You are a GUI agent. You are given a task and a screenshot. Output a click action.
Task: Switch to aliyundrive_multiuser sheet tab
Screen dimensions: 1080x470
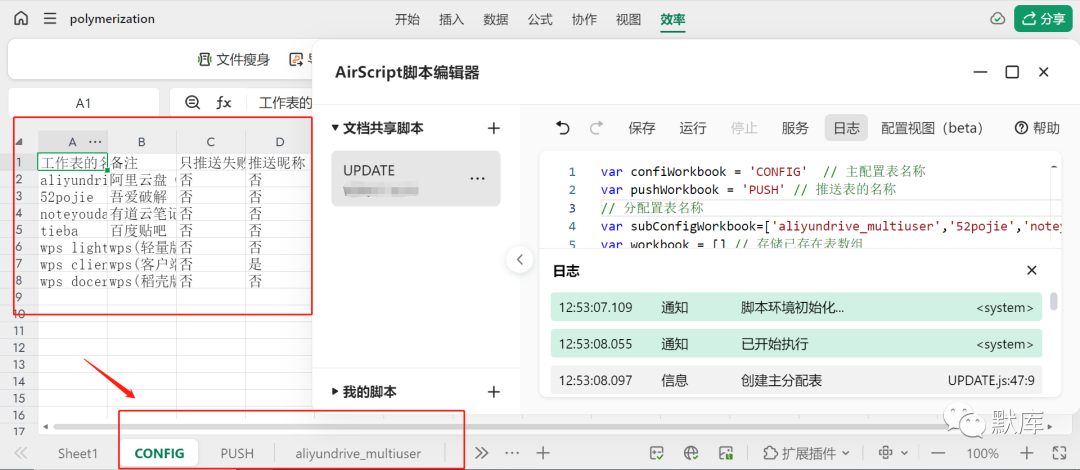[x=358, y=453]
